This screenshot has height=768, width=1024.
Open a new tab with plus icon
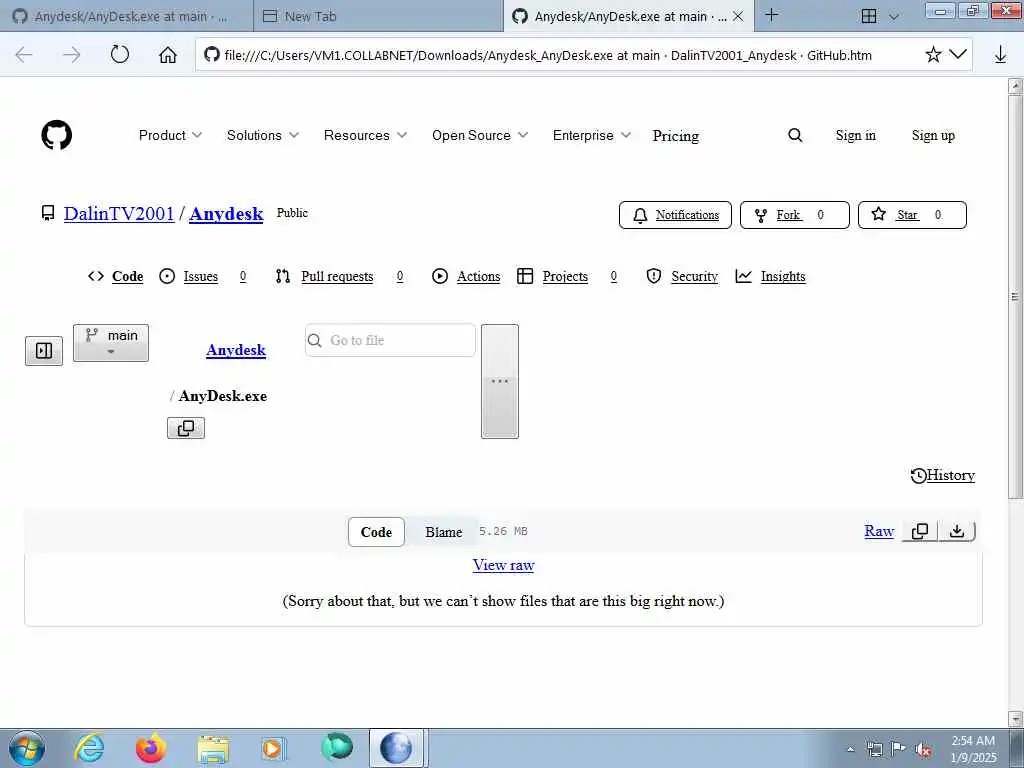click(771, 15)
